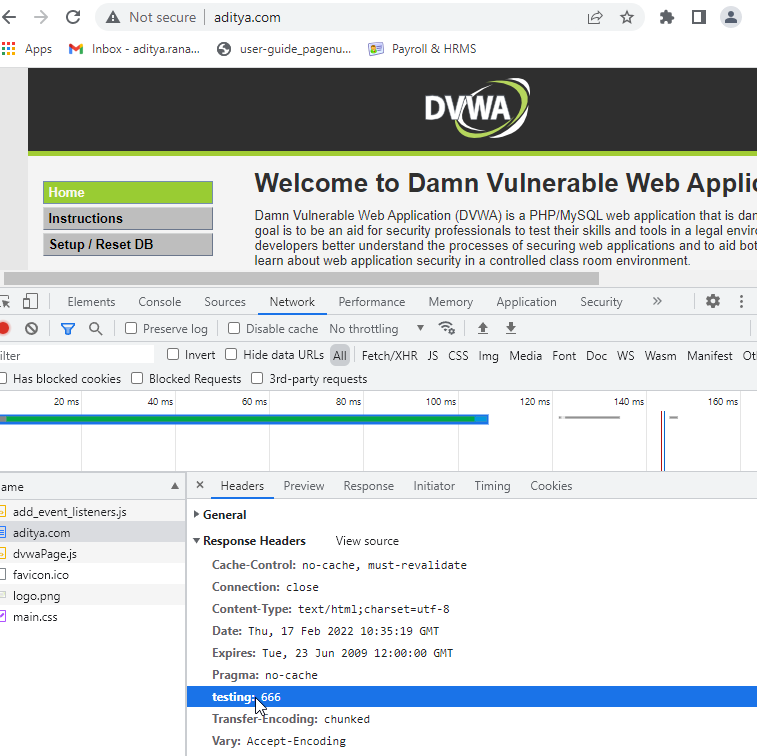Open the Security tab in DevTools

601,302
